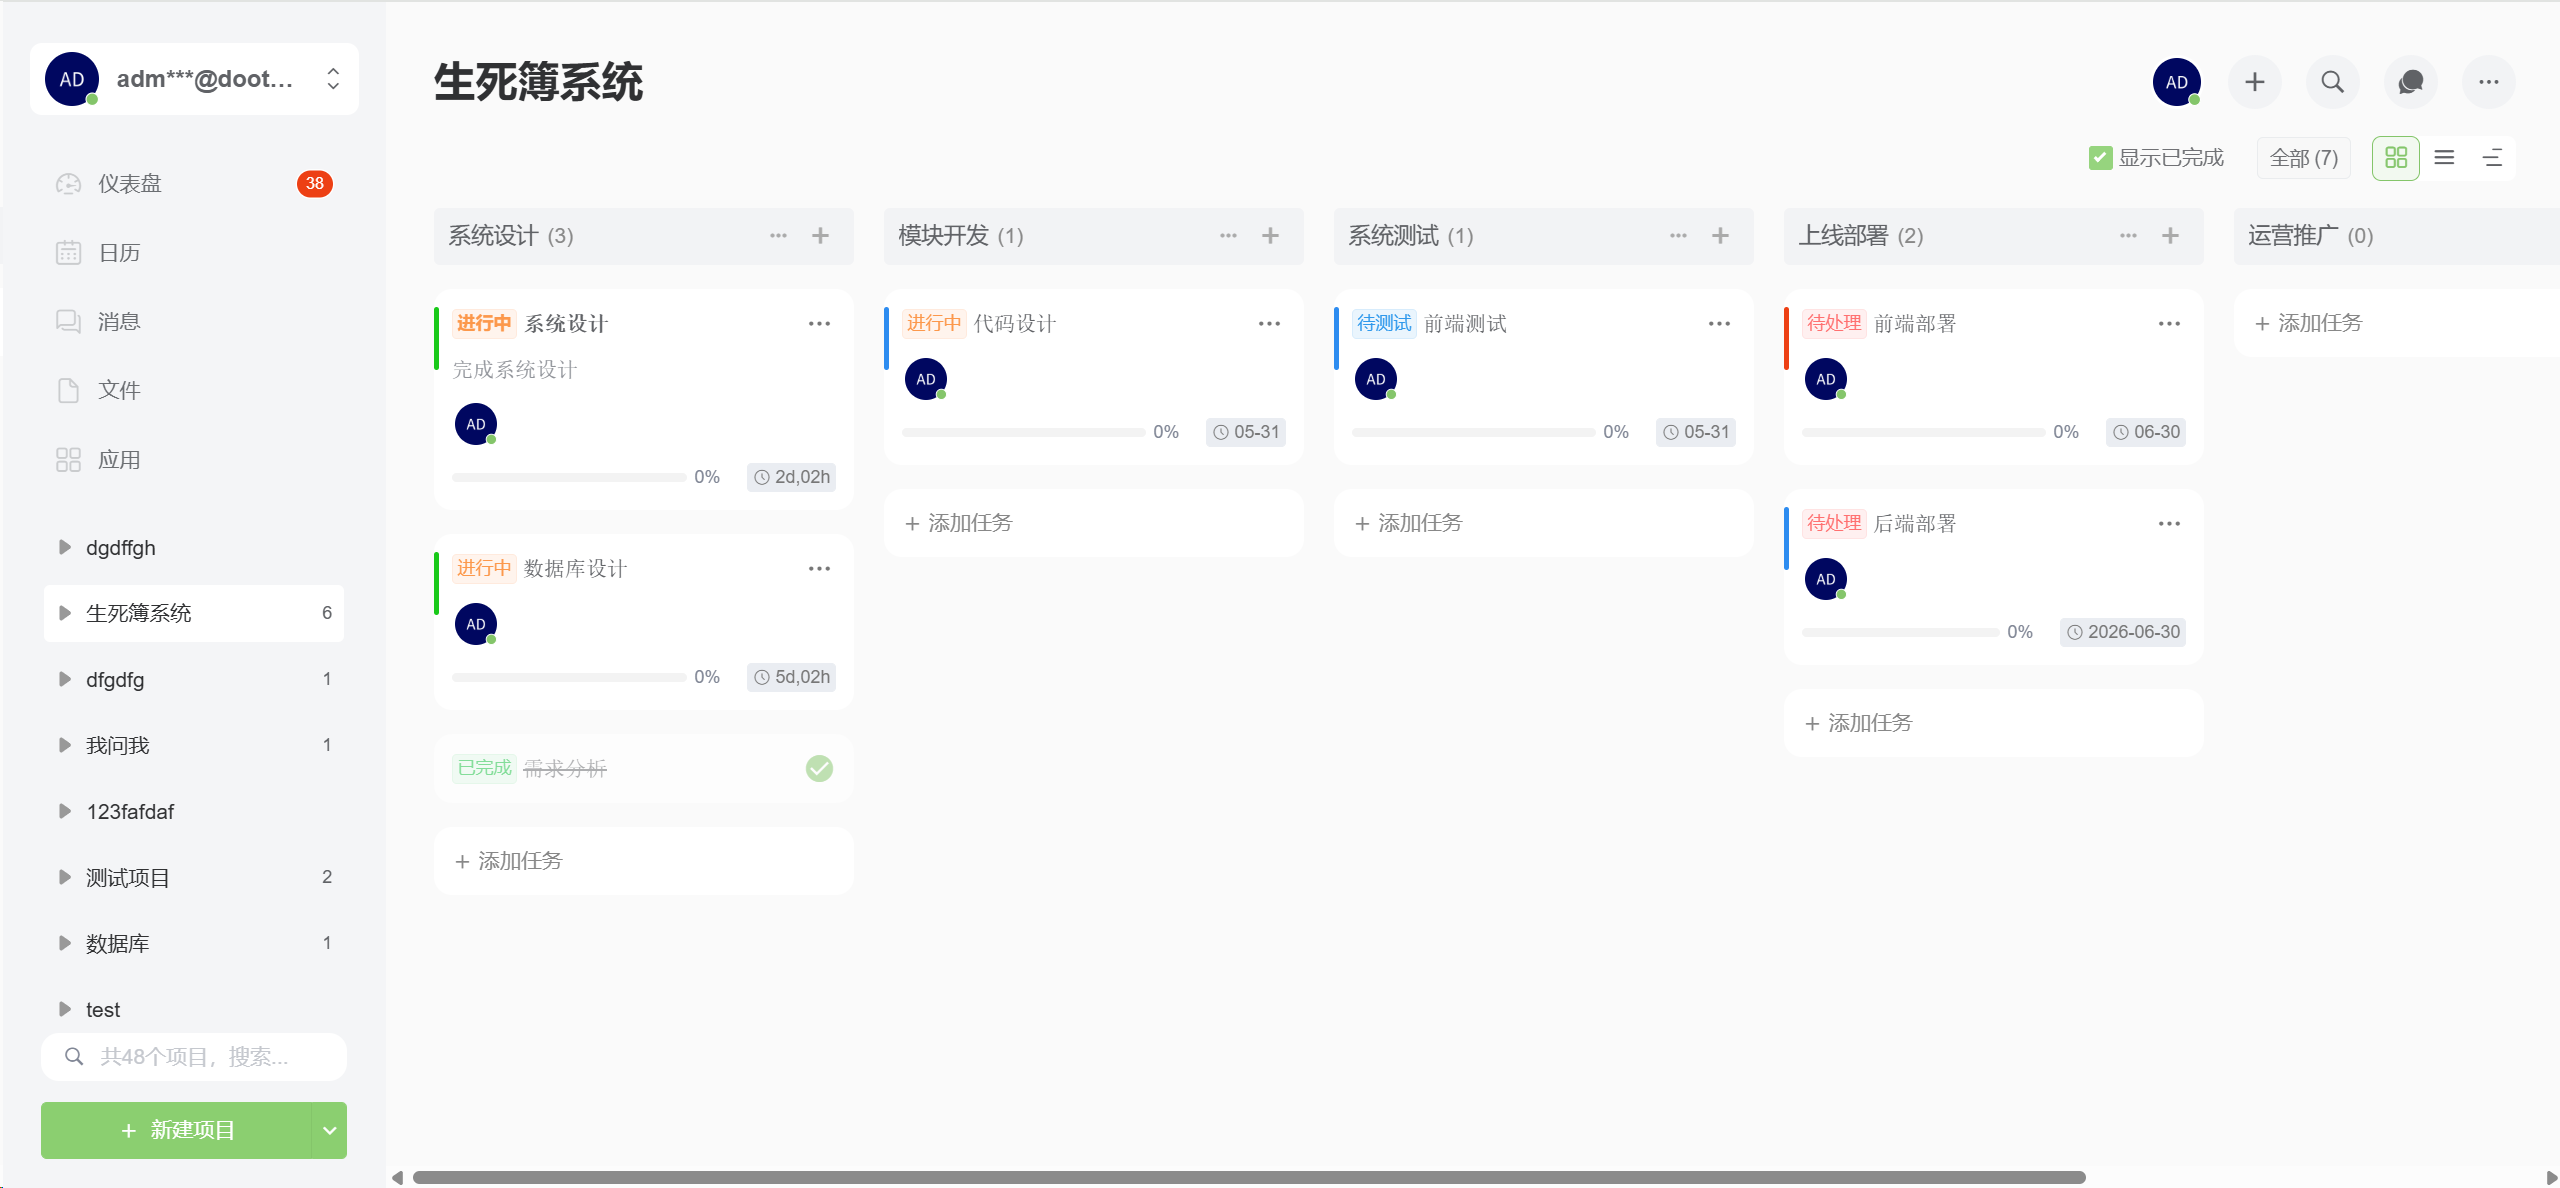The width and height of the screenshot is (2560, 1188).
Task: Open 仪表盘 in the sidebar
Action: [x=130, y=184]
